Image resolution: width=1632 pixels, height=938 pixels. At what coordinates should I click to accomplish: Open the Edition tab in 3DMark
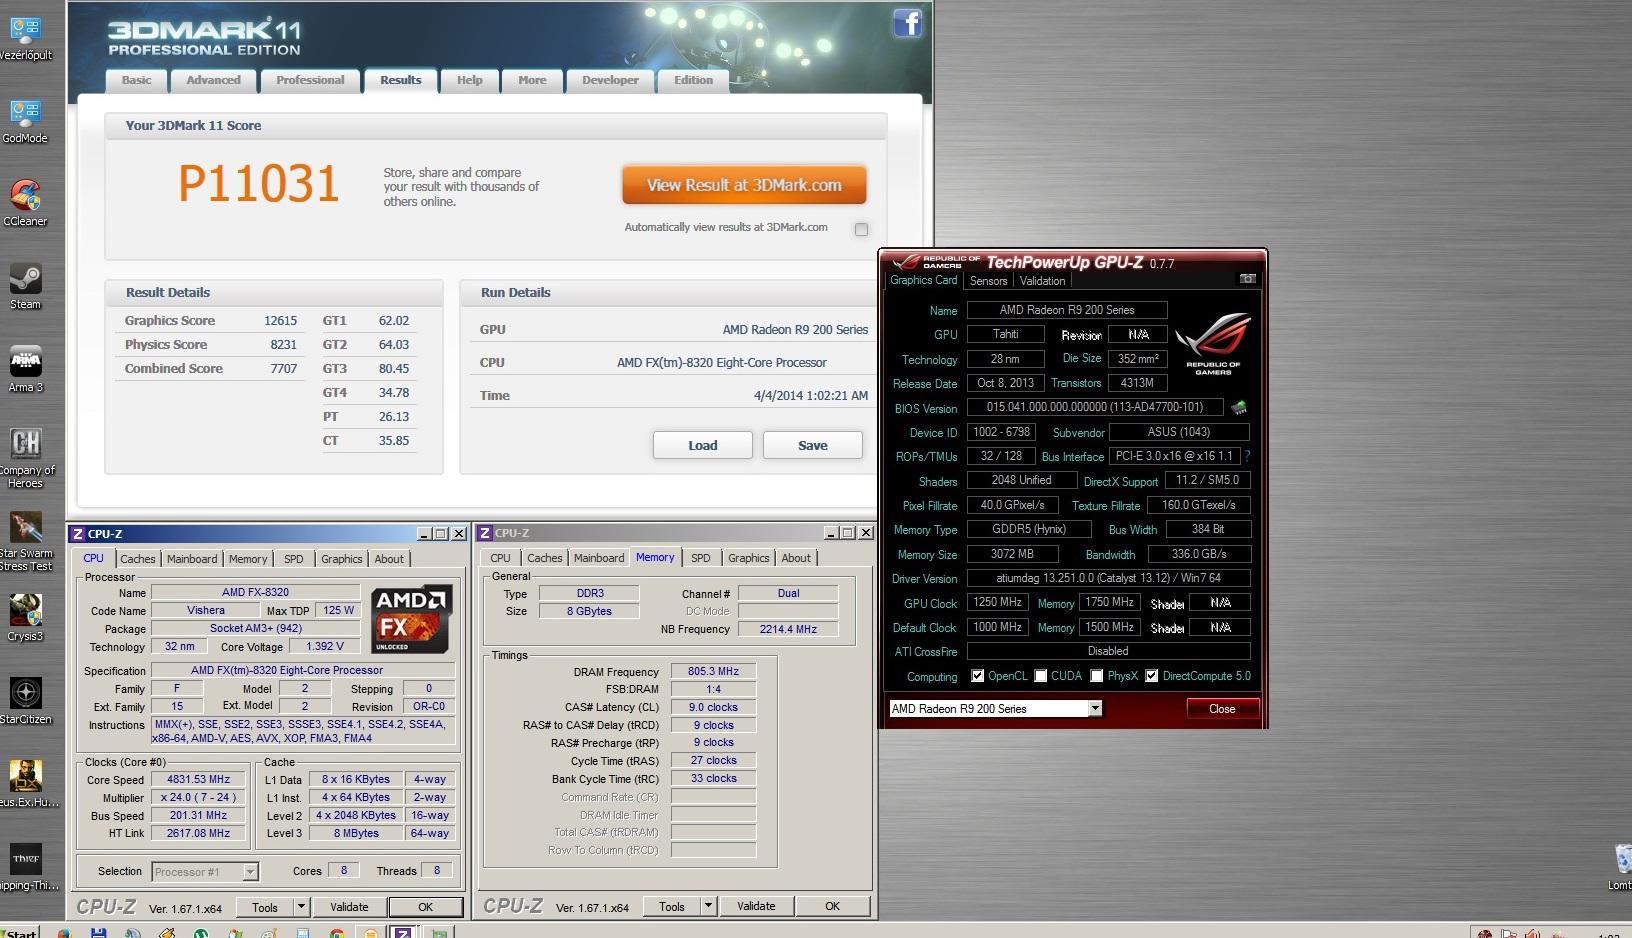[693, 80]
